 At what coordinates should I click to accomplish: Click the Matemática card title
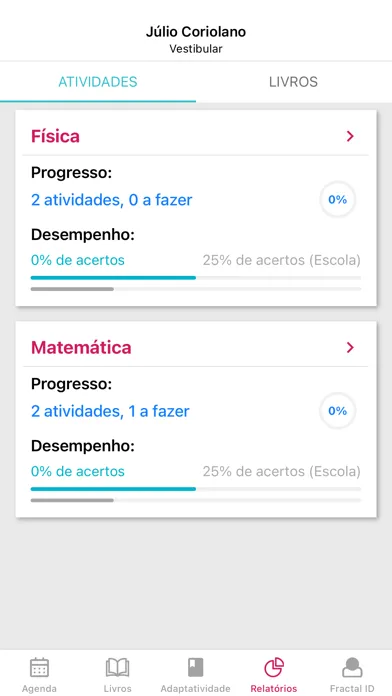click(81, 348)
